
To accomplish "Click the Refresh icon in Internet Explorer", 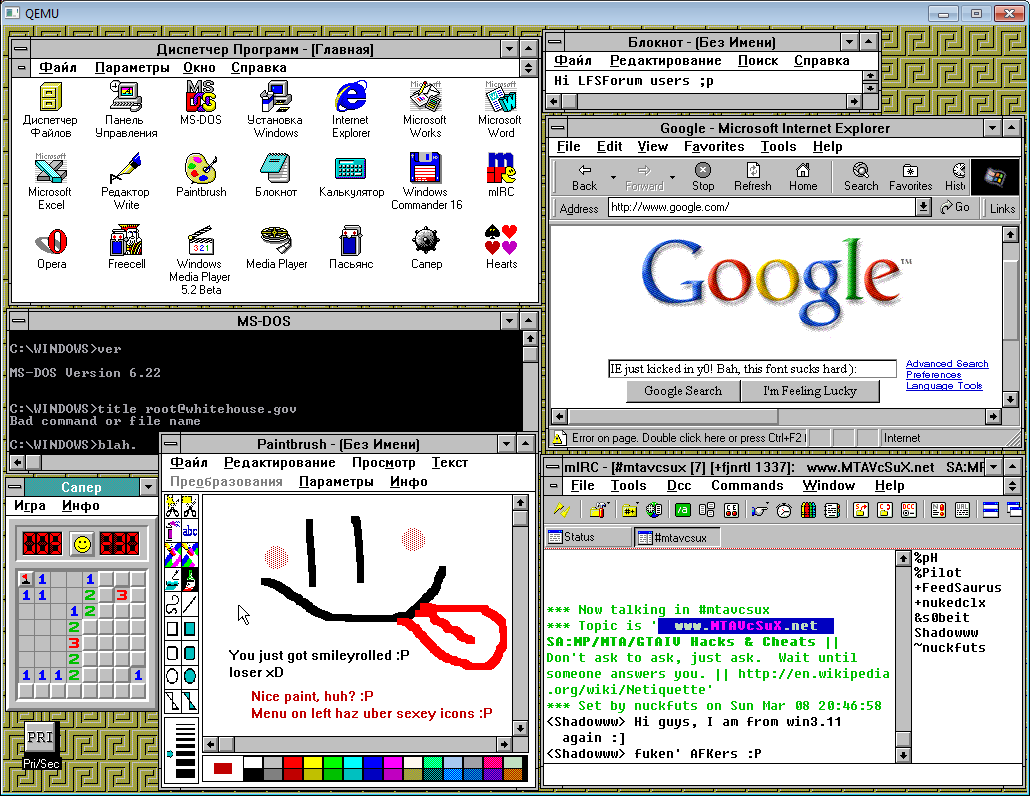I will click(753, 177).
